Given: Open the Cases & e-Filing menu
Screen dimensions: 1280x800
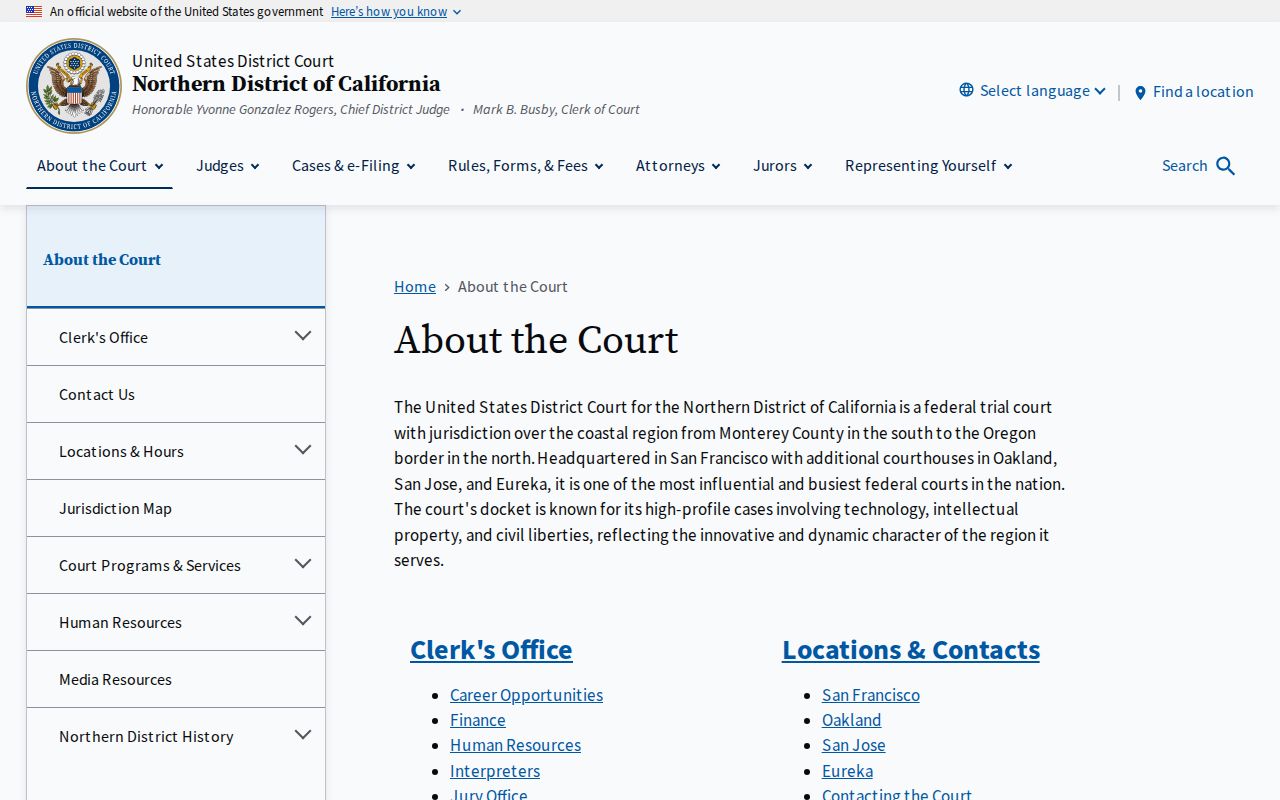Looking at the screenshot, I should click(x=353, y=166).
